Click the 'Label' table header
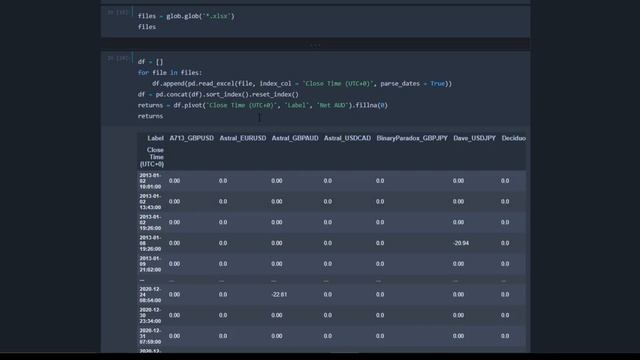 [x=156, y=138]
